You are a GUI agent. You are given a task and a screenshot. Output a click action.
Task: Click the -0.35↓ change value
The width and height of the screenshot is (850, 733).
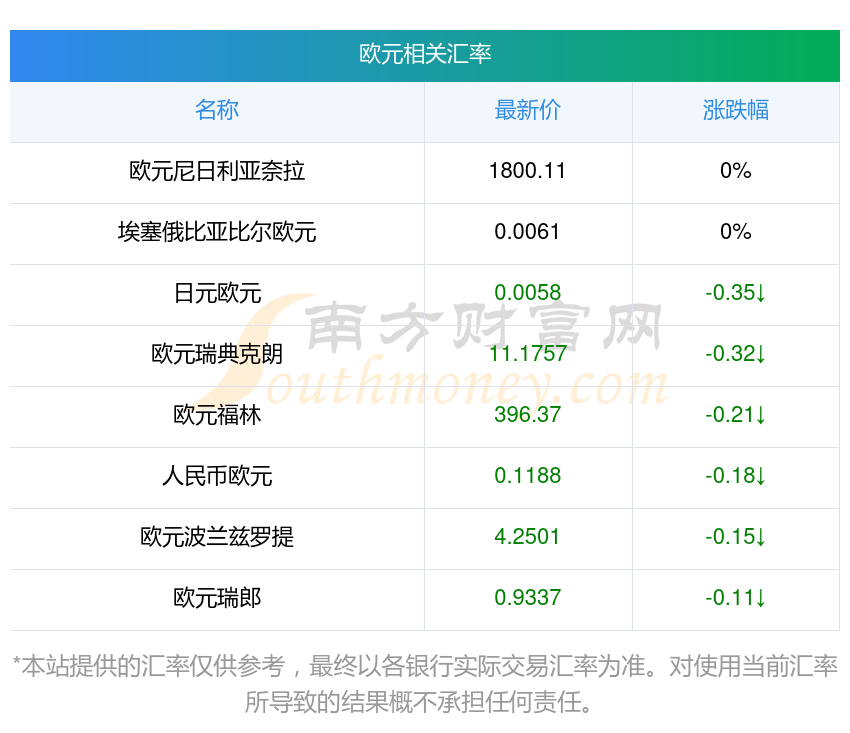736,293
